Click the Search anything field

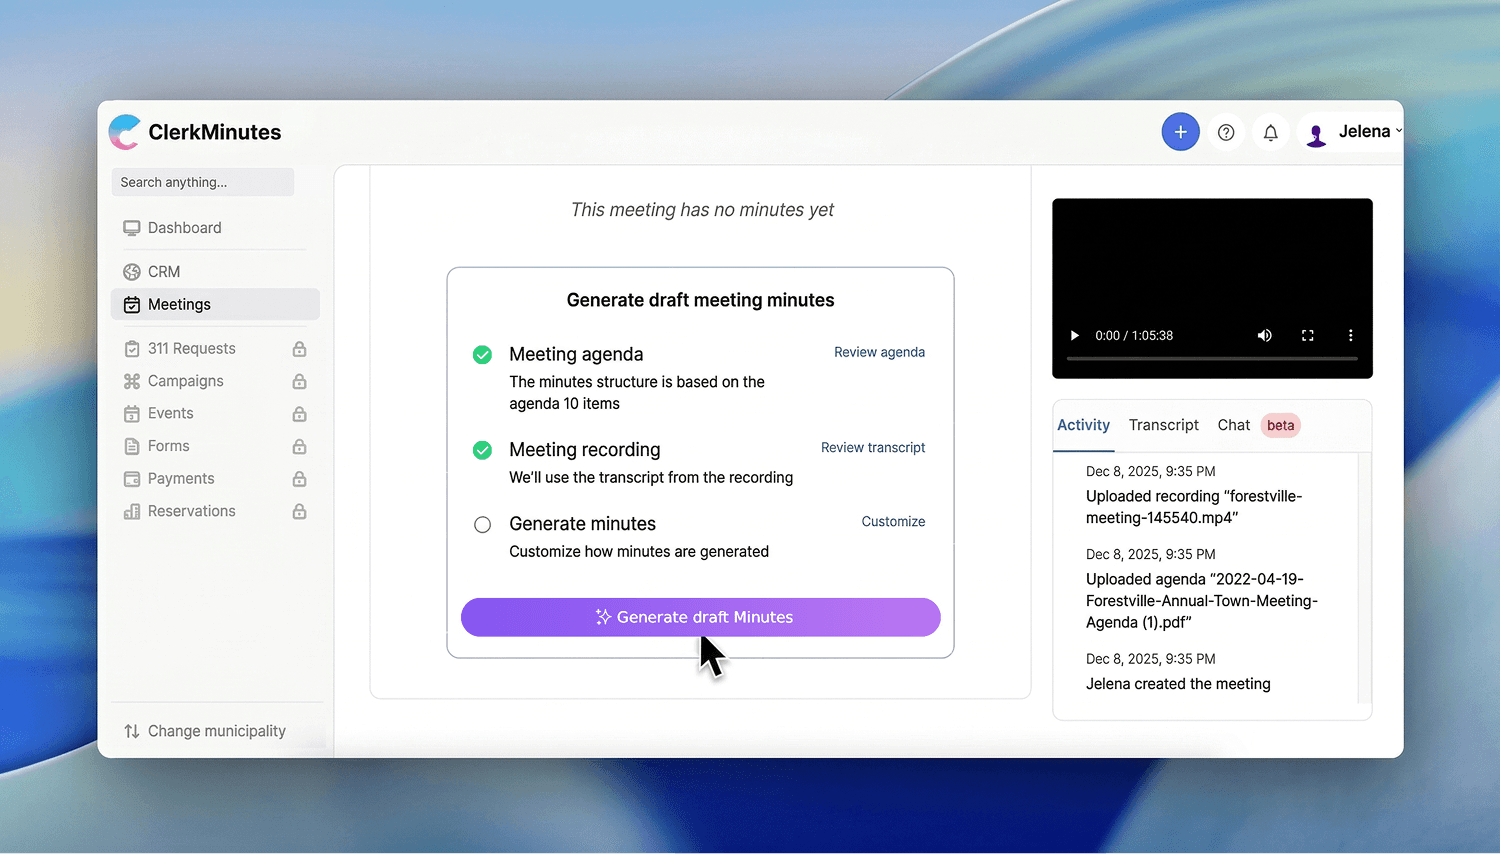pyautogui.click(x=203, y=182)
